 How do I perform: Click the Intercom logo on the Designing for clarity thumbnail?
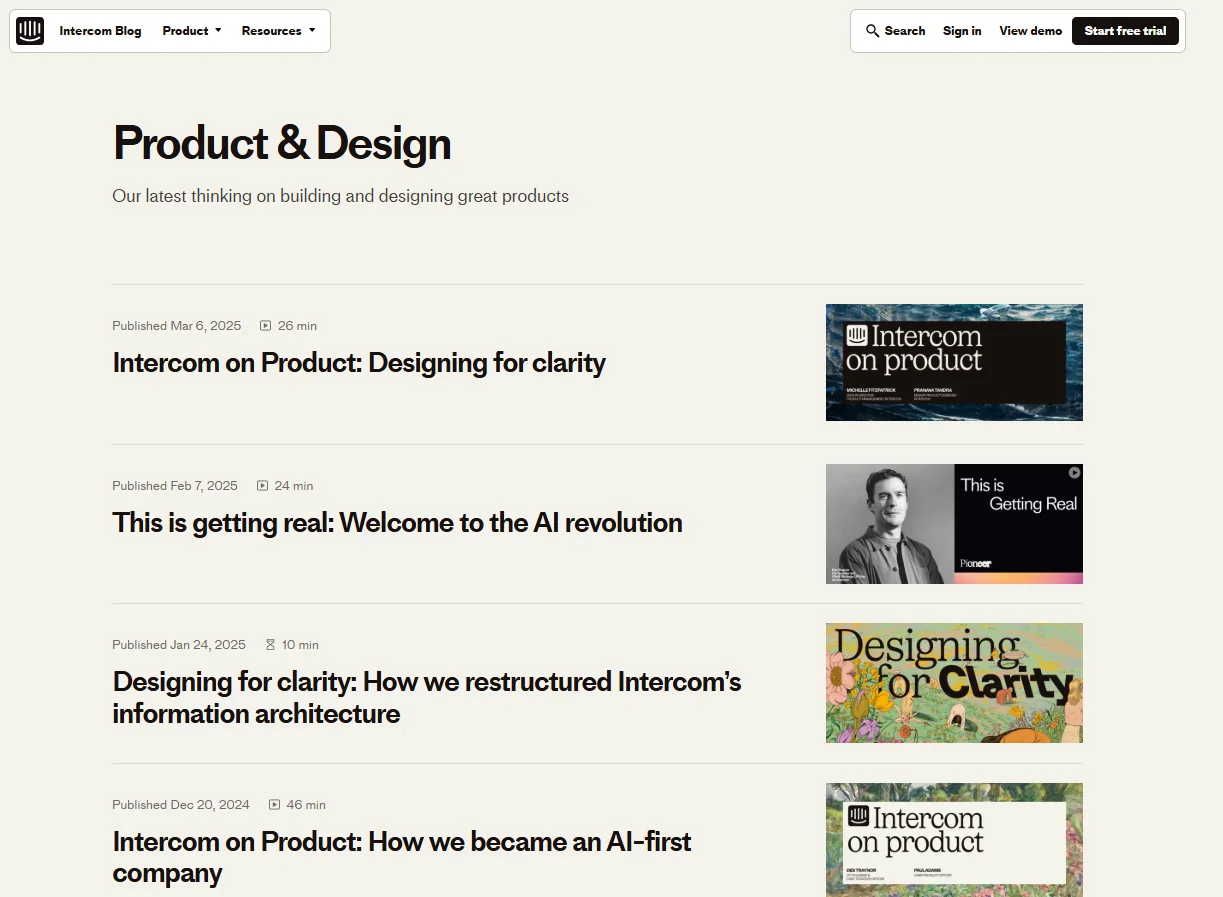858,337
